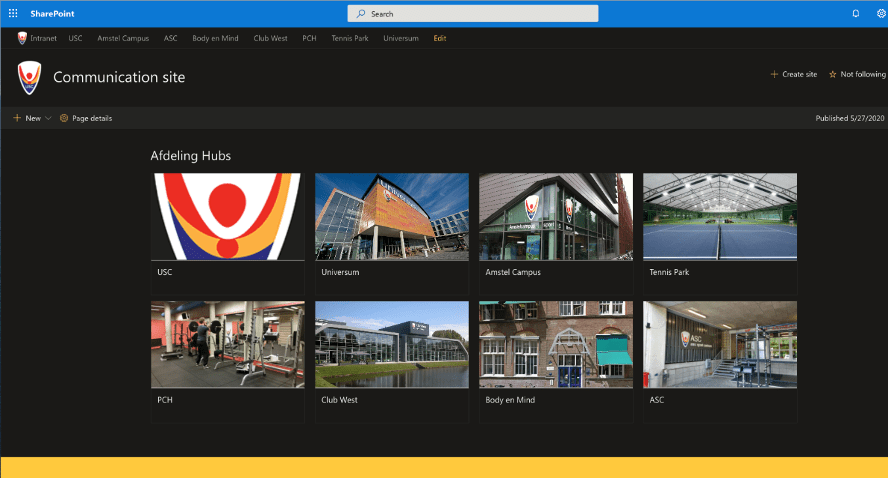Click the Amstel Campus tile caption

click(513, 272)
